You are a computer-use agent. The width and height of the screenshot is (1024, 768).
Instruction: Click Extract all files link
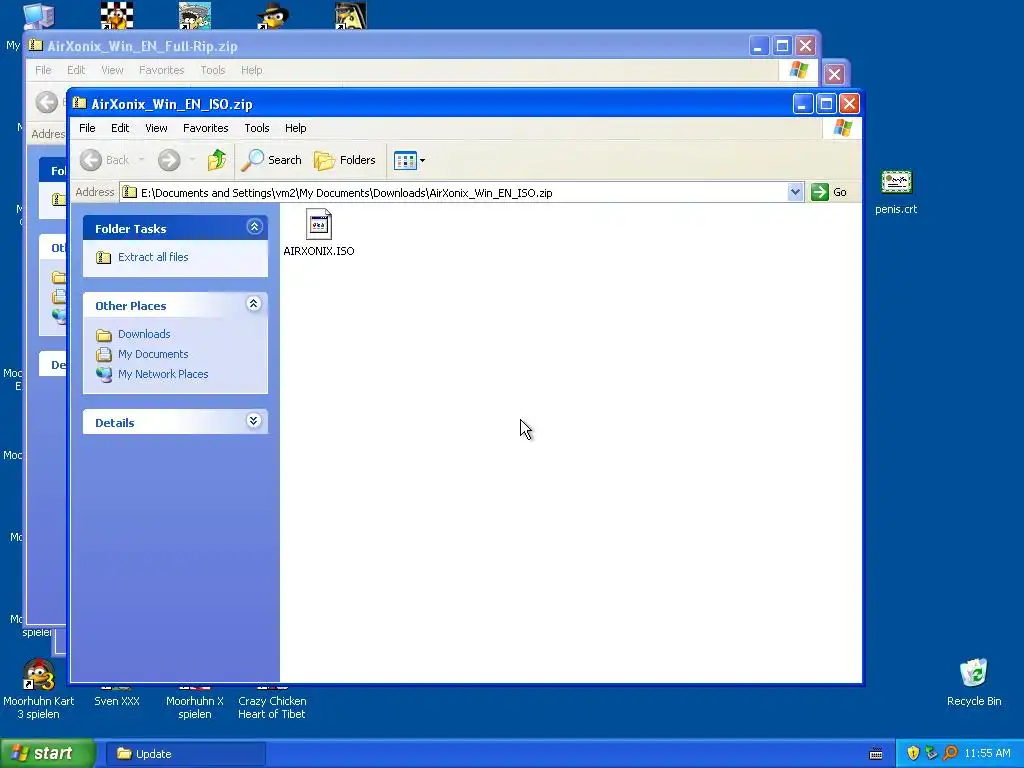(x=153, y=257)
